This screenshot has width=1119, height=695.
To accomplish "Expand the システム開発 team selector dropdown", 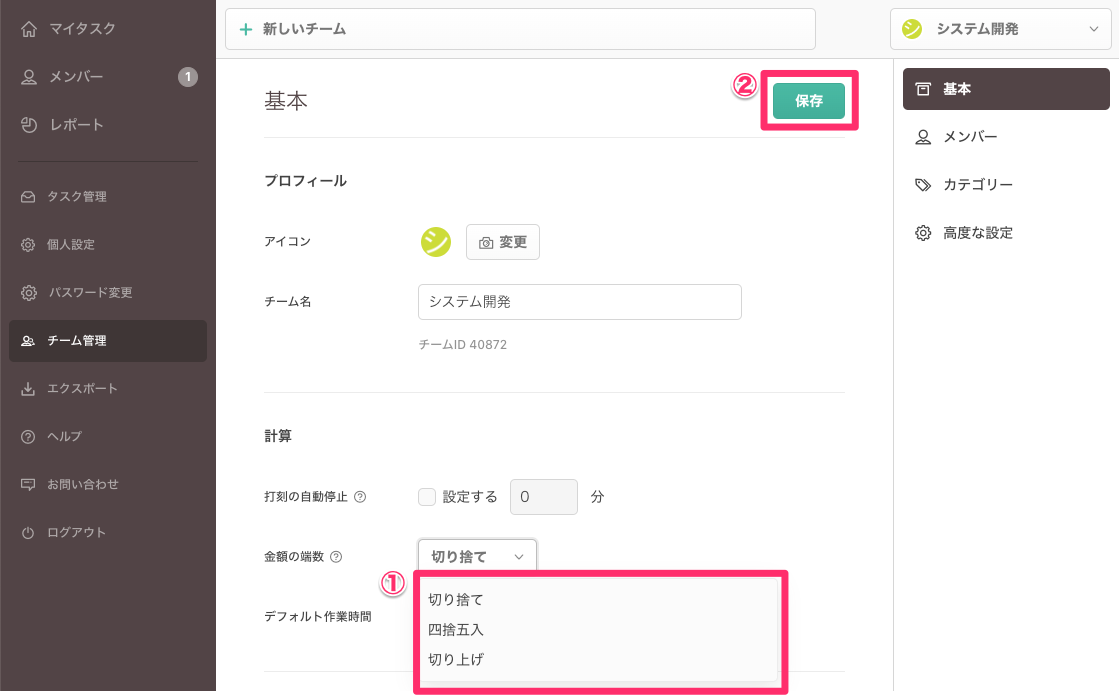I will [x=999, y=29].
